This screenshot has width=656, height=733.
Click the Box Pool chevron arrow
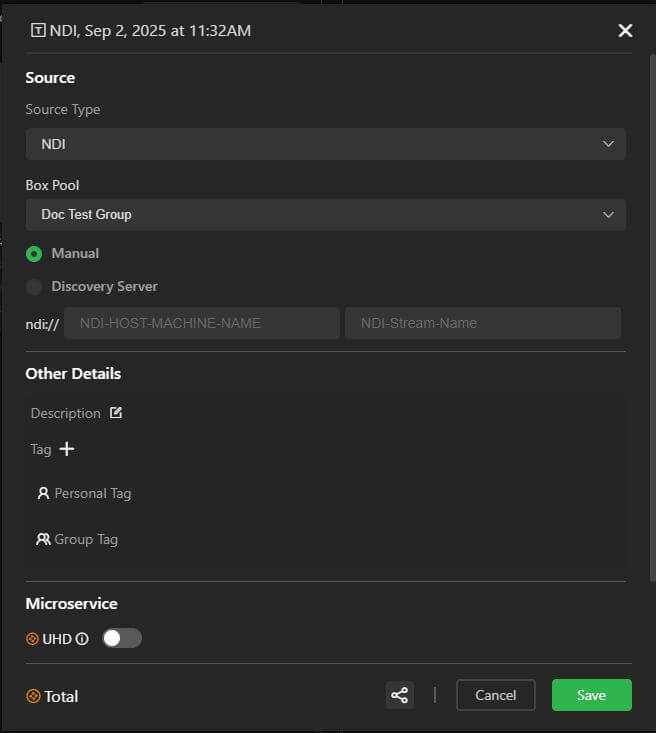coord(608,215)
